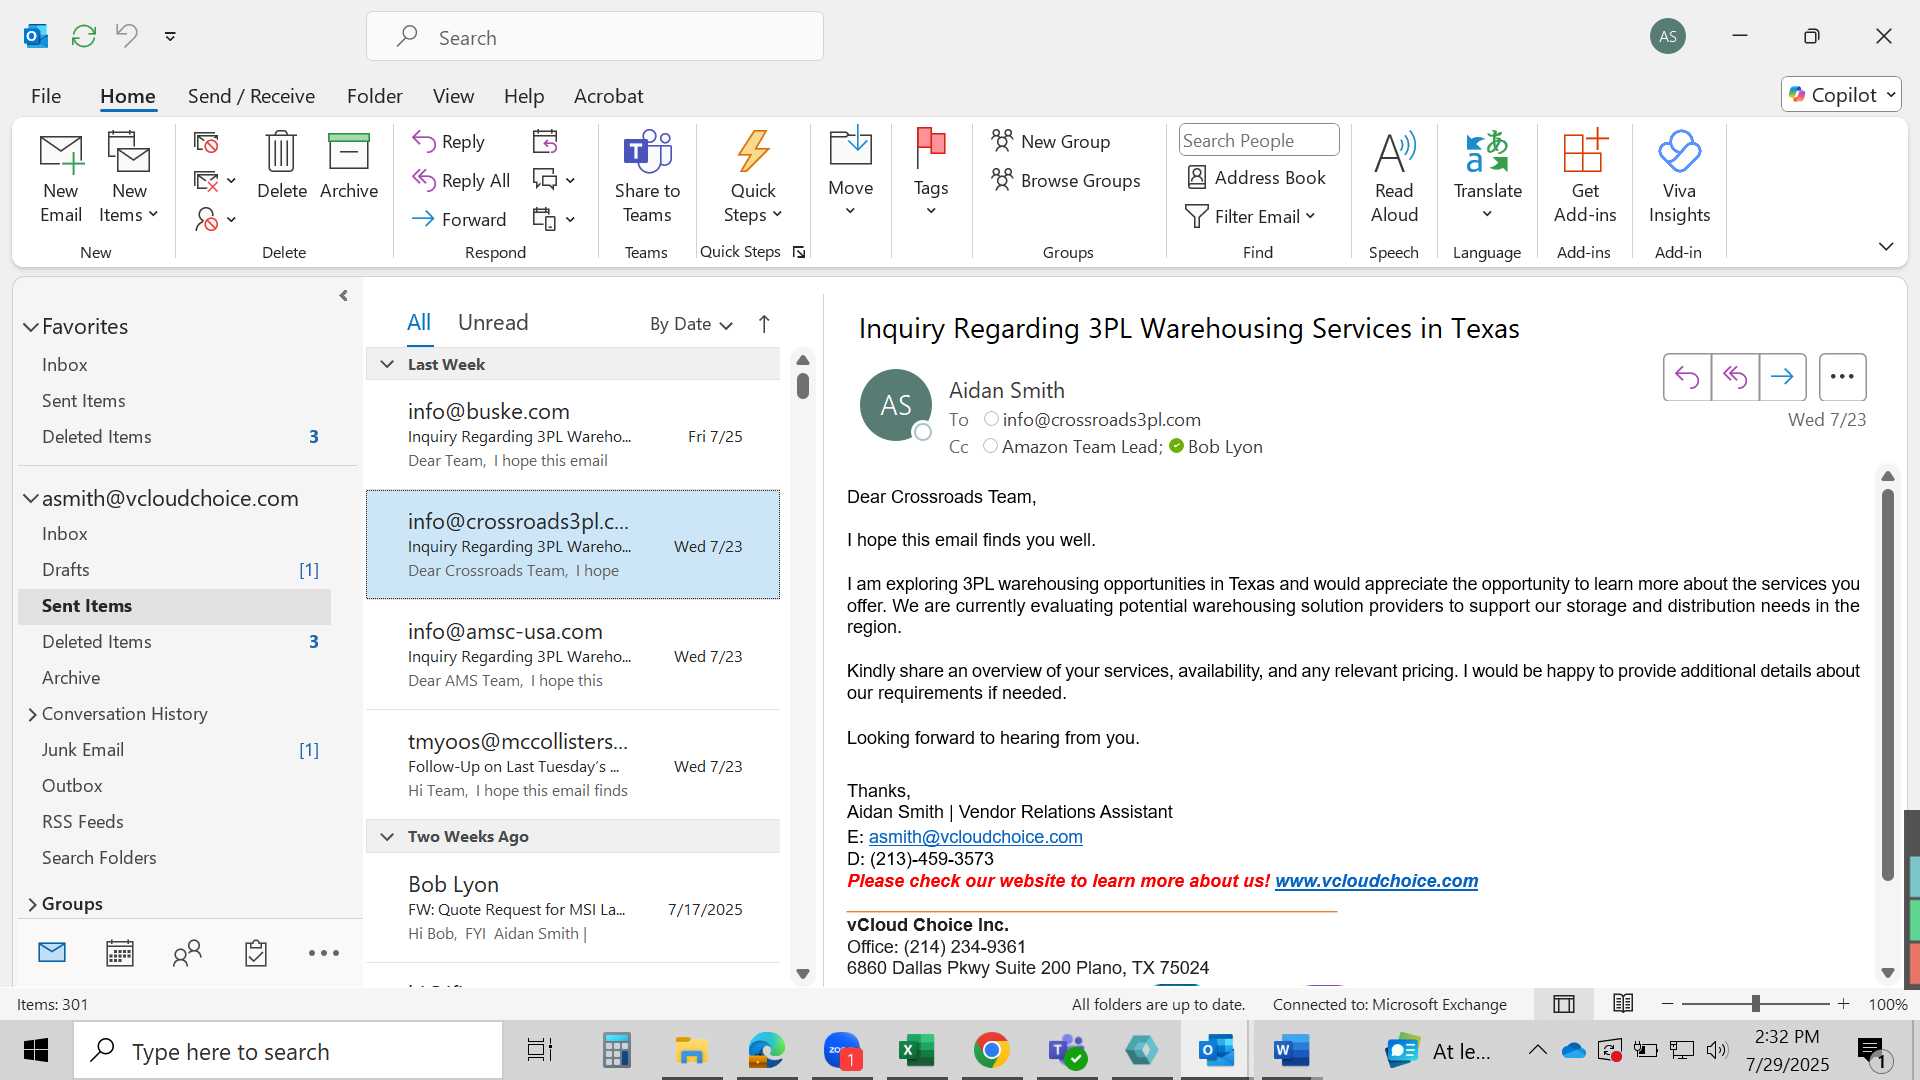Viewport: 1920px width, 1080px height.
Task: Open the asmith@vcloudchoice.com email link
Action: coord(975,837)
